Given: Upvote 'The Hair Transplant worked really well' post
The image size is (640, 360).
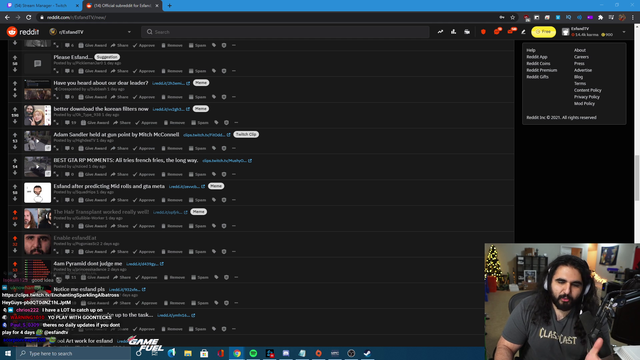Looking at the screenshot, I should coord(15,212).
